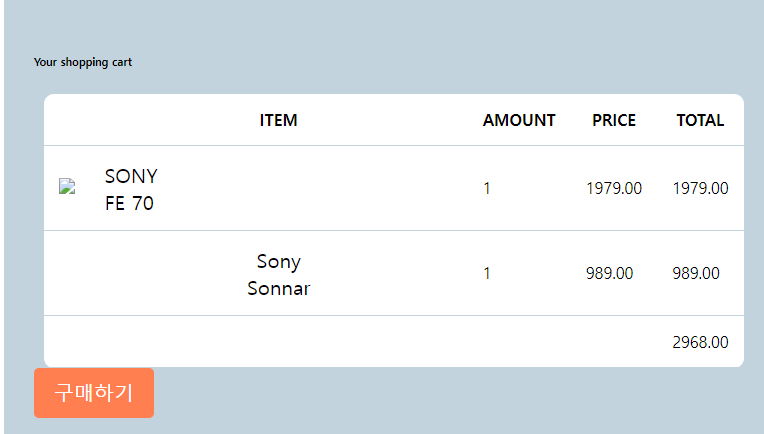This screenshot has height=434, width=764.
Task: Click the TOTAL column header
Action: (x=700, y=120)
